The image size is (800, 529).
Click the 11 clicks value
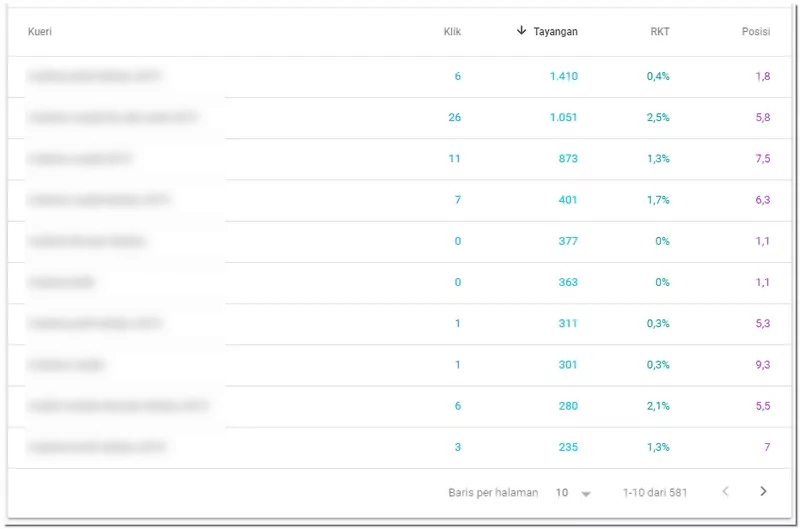[455, 159]
